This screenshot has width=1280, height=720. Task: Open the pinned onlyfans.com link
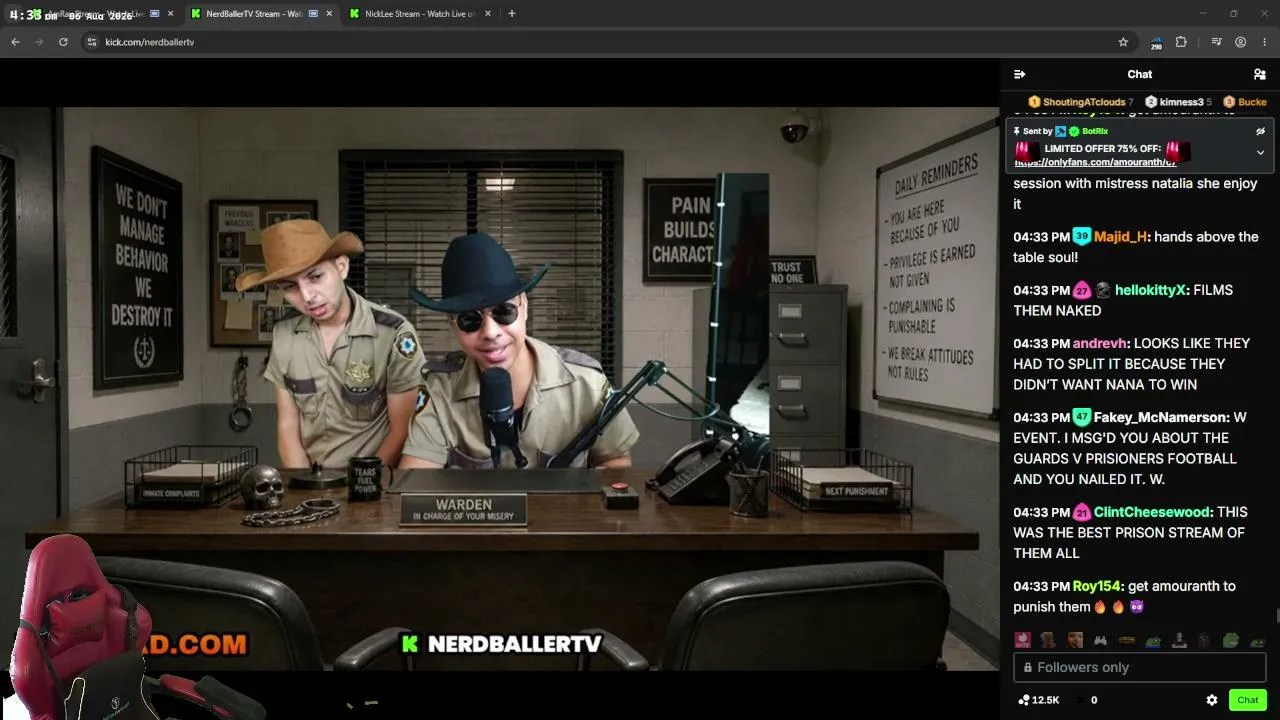(x=1094, y=162)
